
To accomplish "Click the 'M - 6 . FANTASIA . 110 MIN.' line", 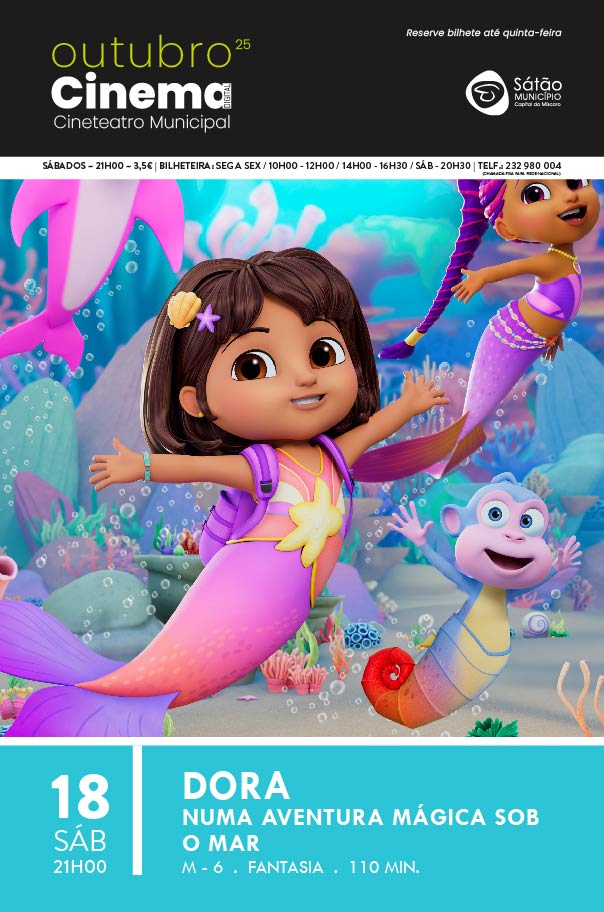I will [300, 867].
